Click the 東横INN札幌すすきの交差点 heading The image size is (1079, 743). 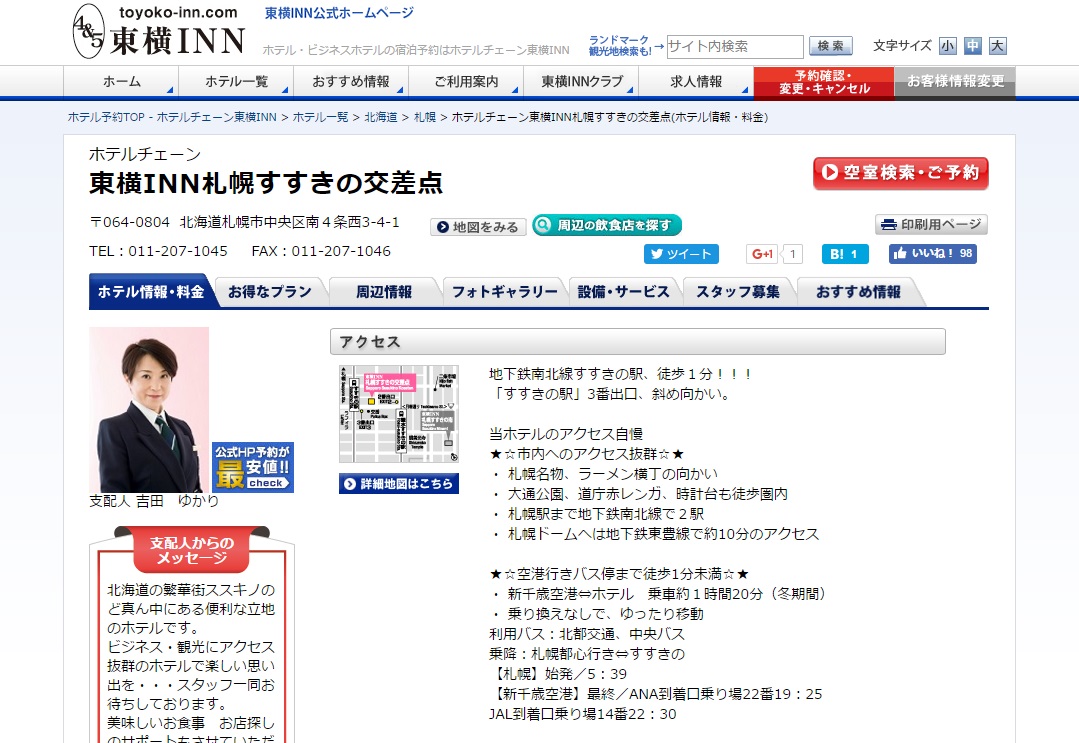tap(266, 183)
